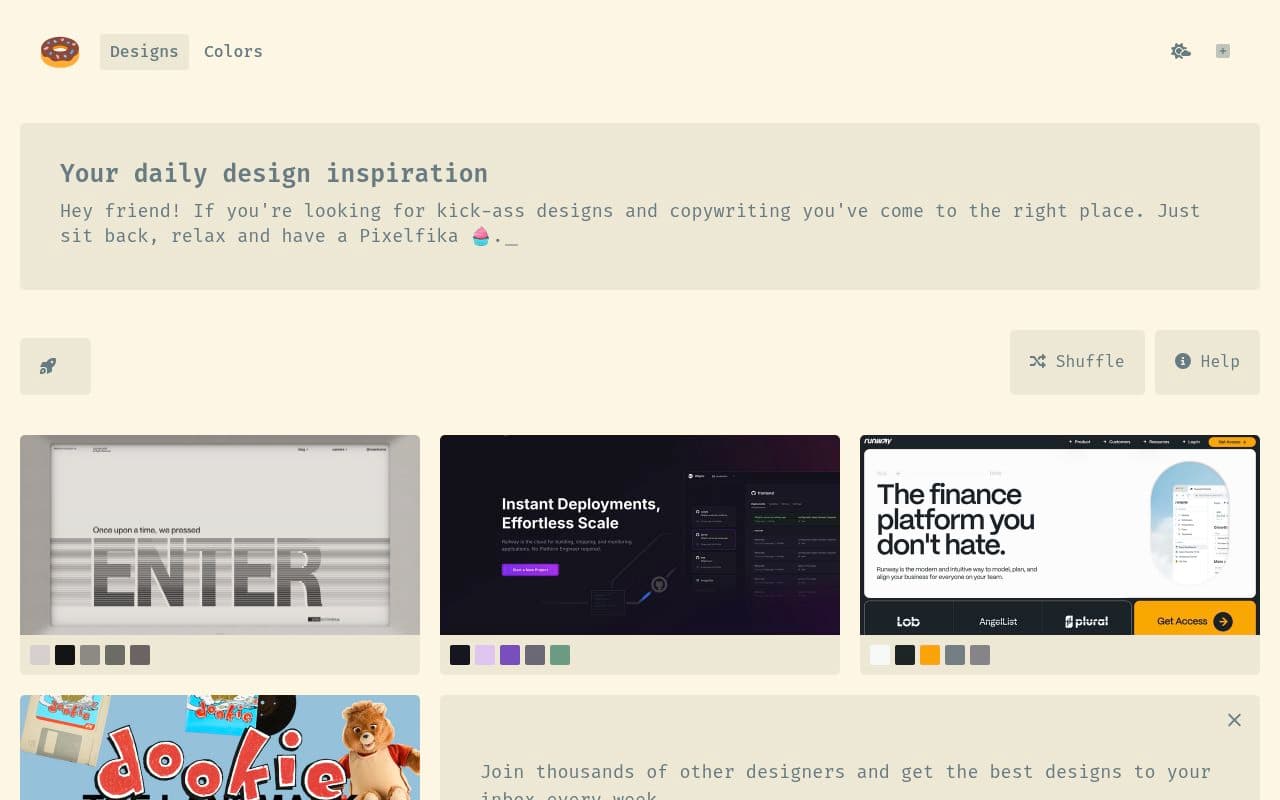Open the Product dropdown in Runway's navbar
Viewport: 1280px width, 800px height.
(1080, 441)
